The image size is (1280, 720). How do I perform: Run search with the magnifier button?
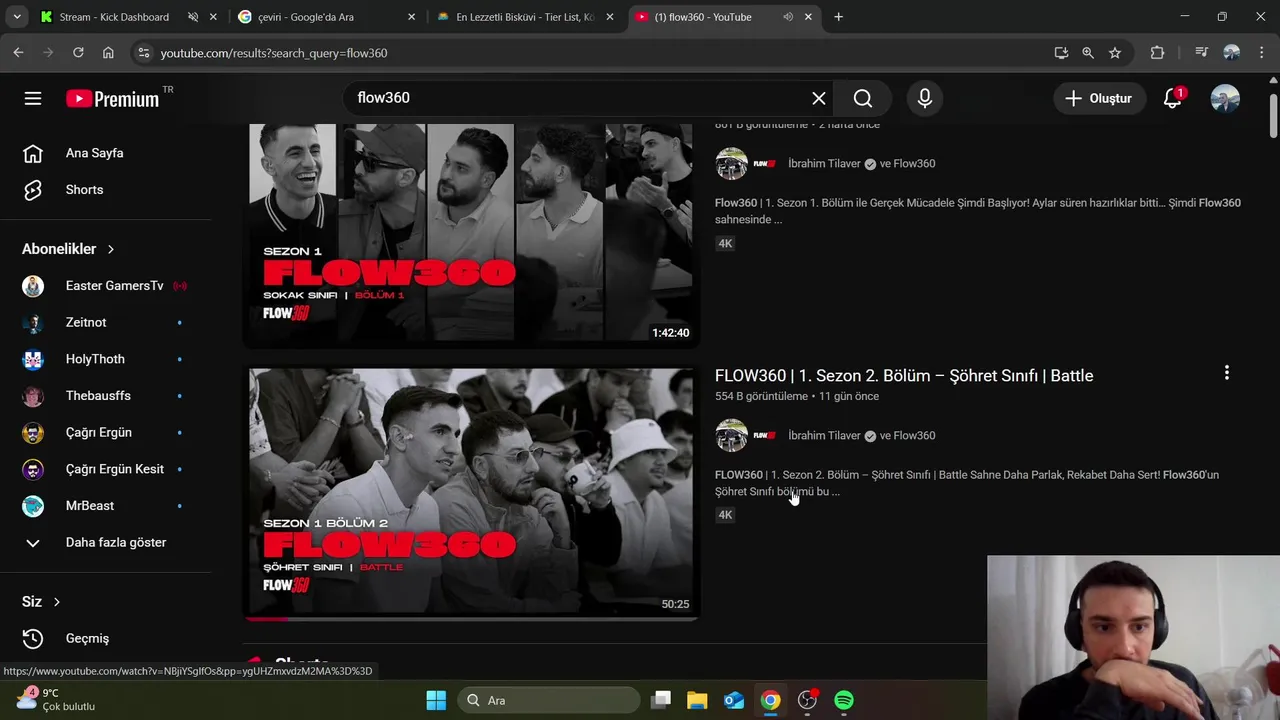point(863,98)
